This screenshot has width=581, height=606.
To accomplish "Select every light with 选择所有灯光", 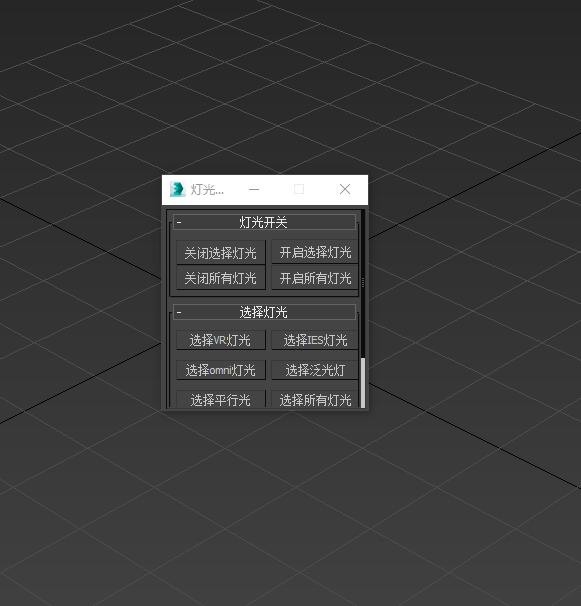I will 315,399.
